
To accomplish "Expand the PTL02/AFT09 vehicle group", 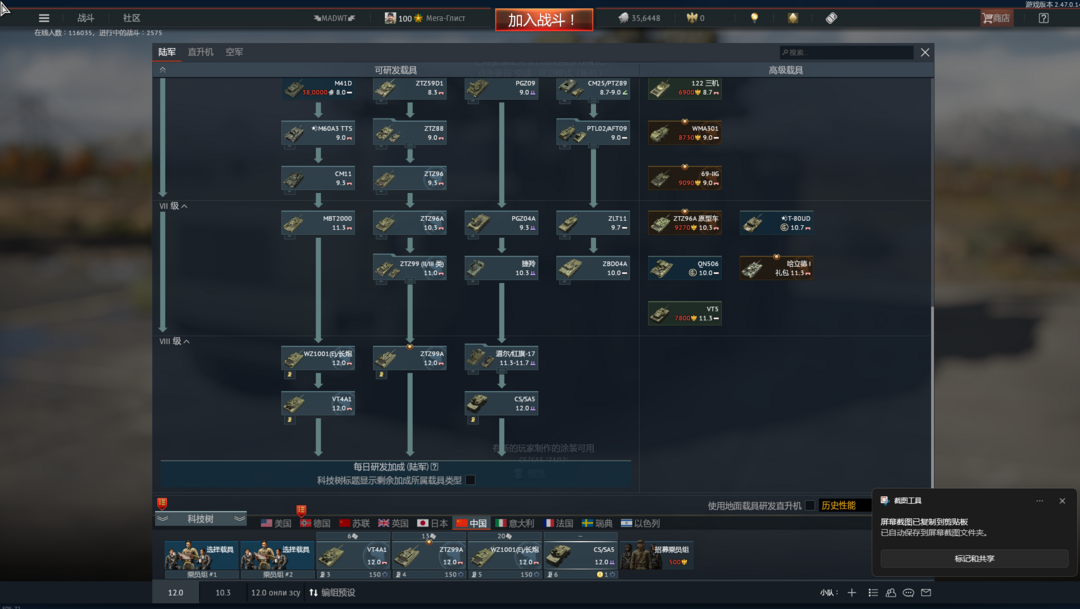I will 593,133.
